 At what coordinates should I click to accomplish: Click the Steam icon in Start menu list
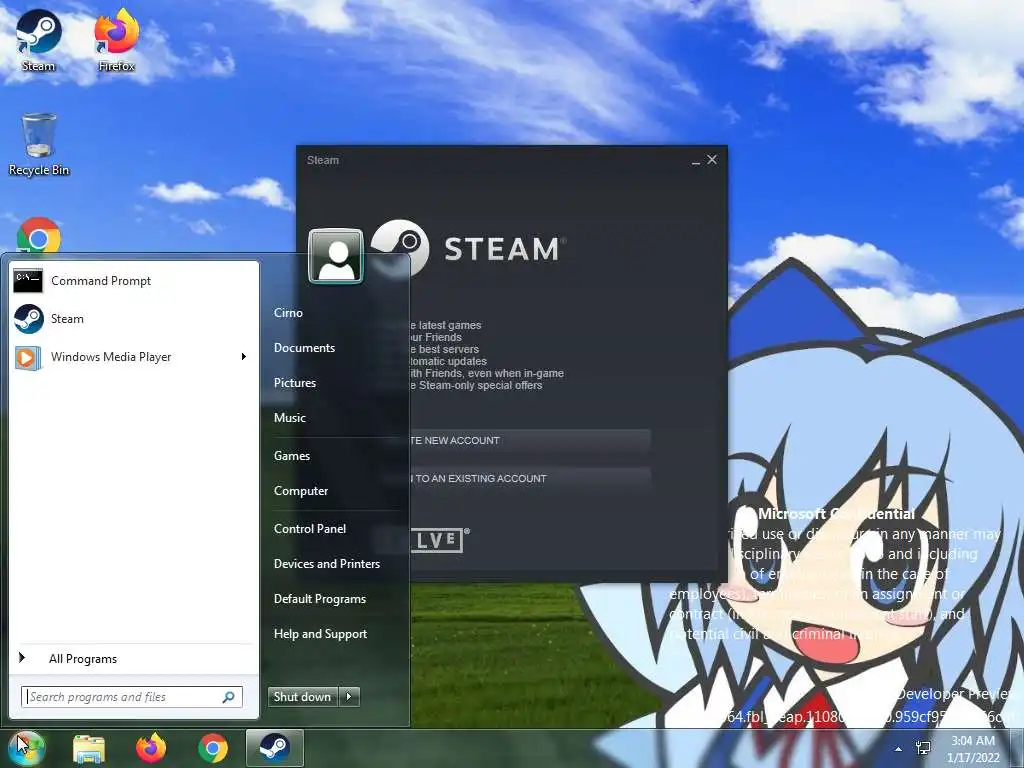pos(29,319)
